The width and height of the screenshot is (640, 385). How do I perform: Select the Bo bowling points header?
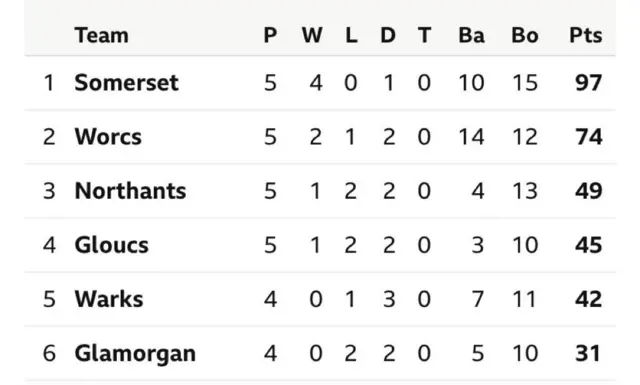point(525,35)
